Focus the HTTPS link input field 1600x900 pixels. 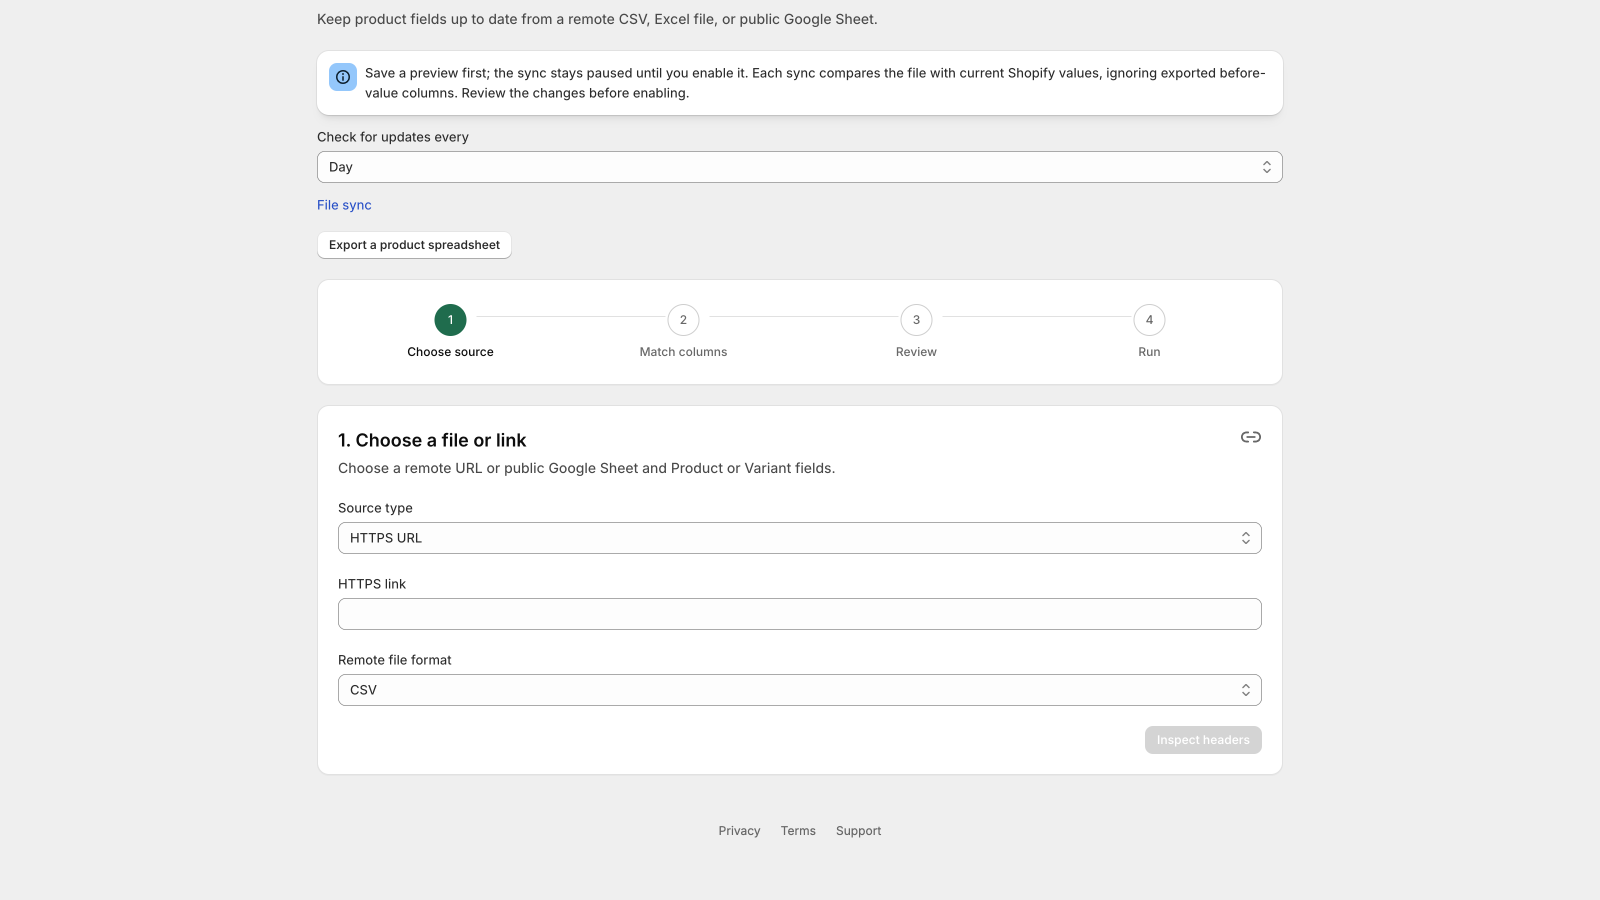[800, 614]
